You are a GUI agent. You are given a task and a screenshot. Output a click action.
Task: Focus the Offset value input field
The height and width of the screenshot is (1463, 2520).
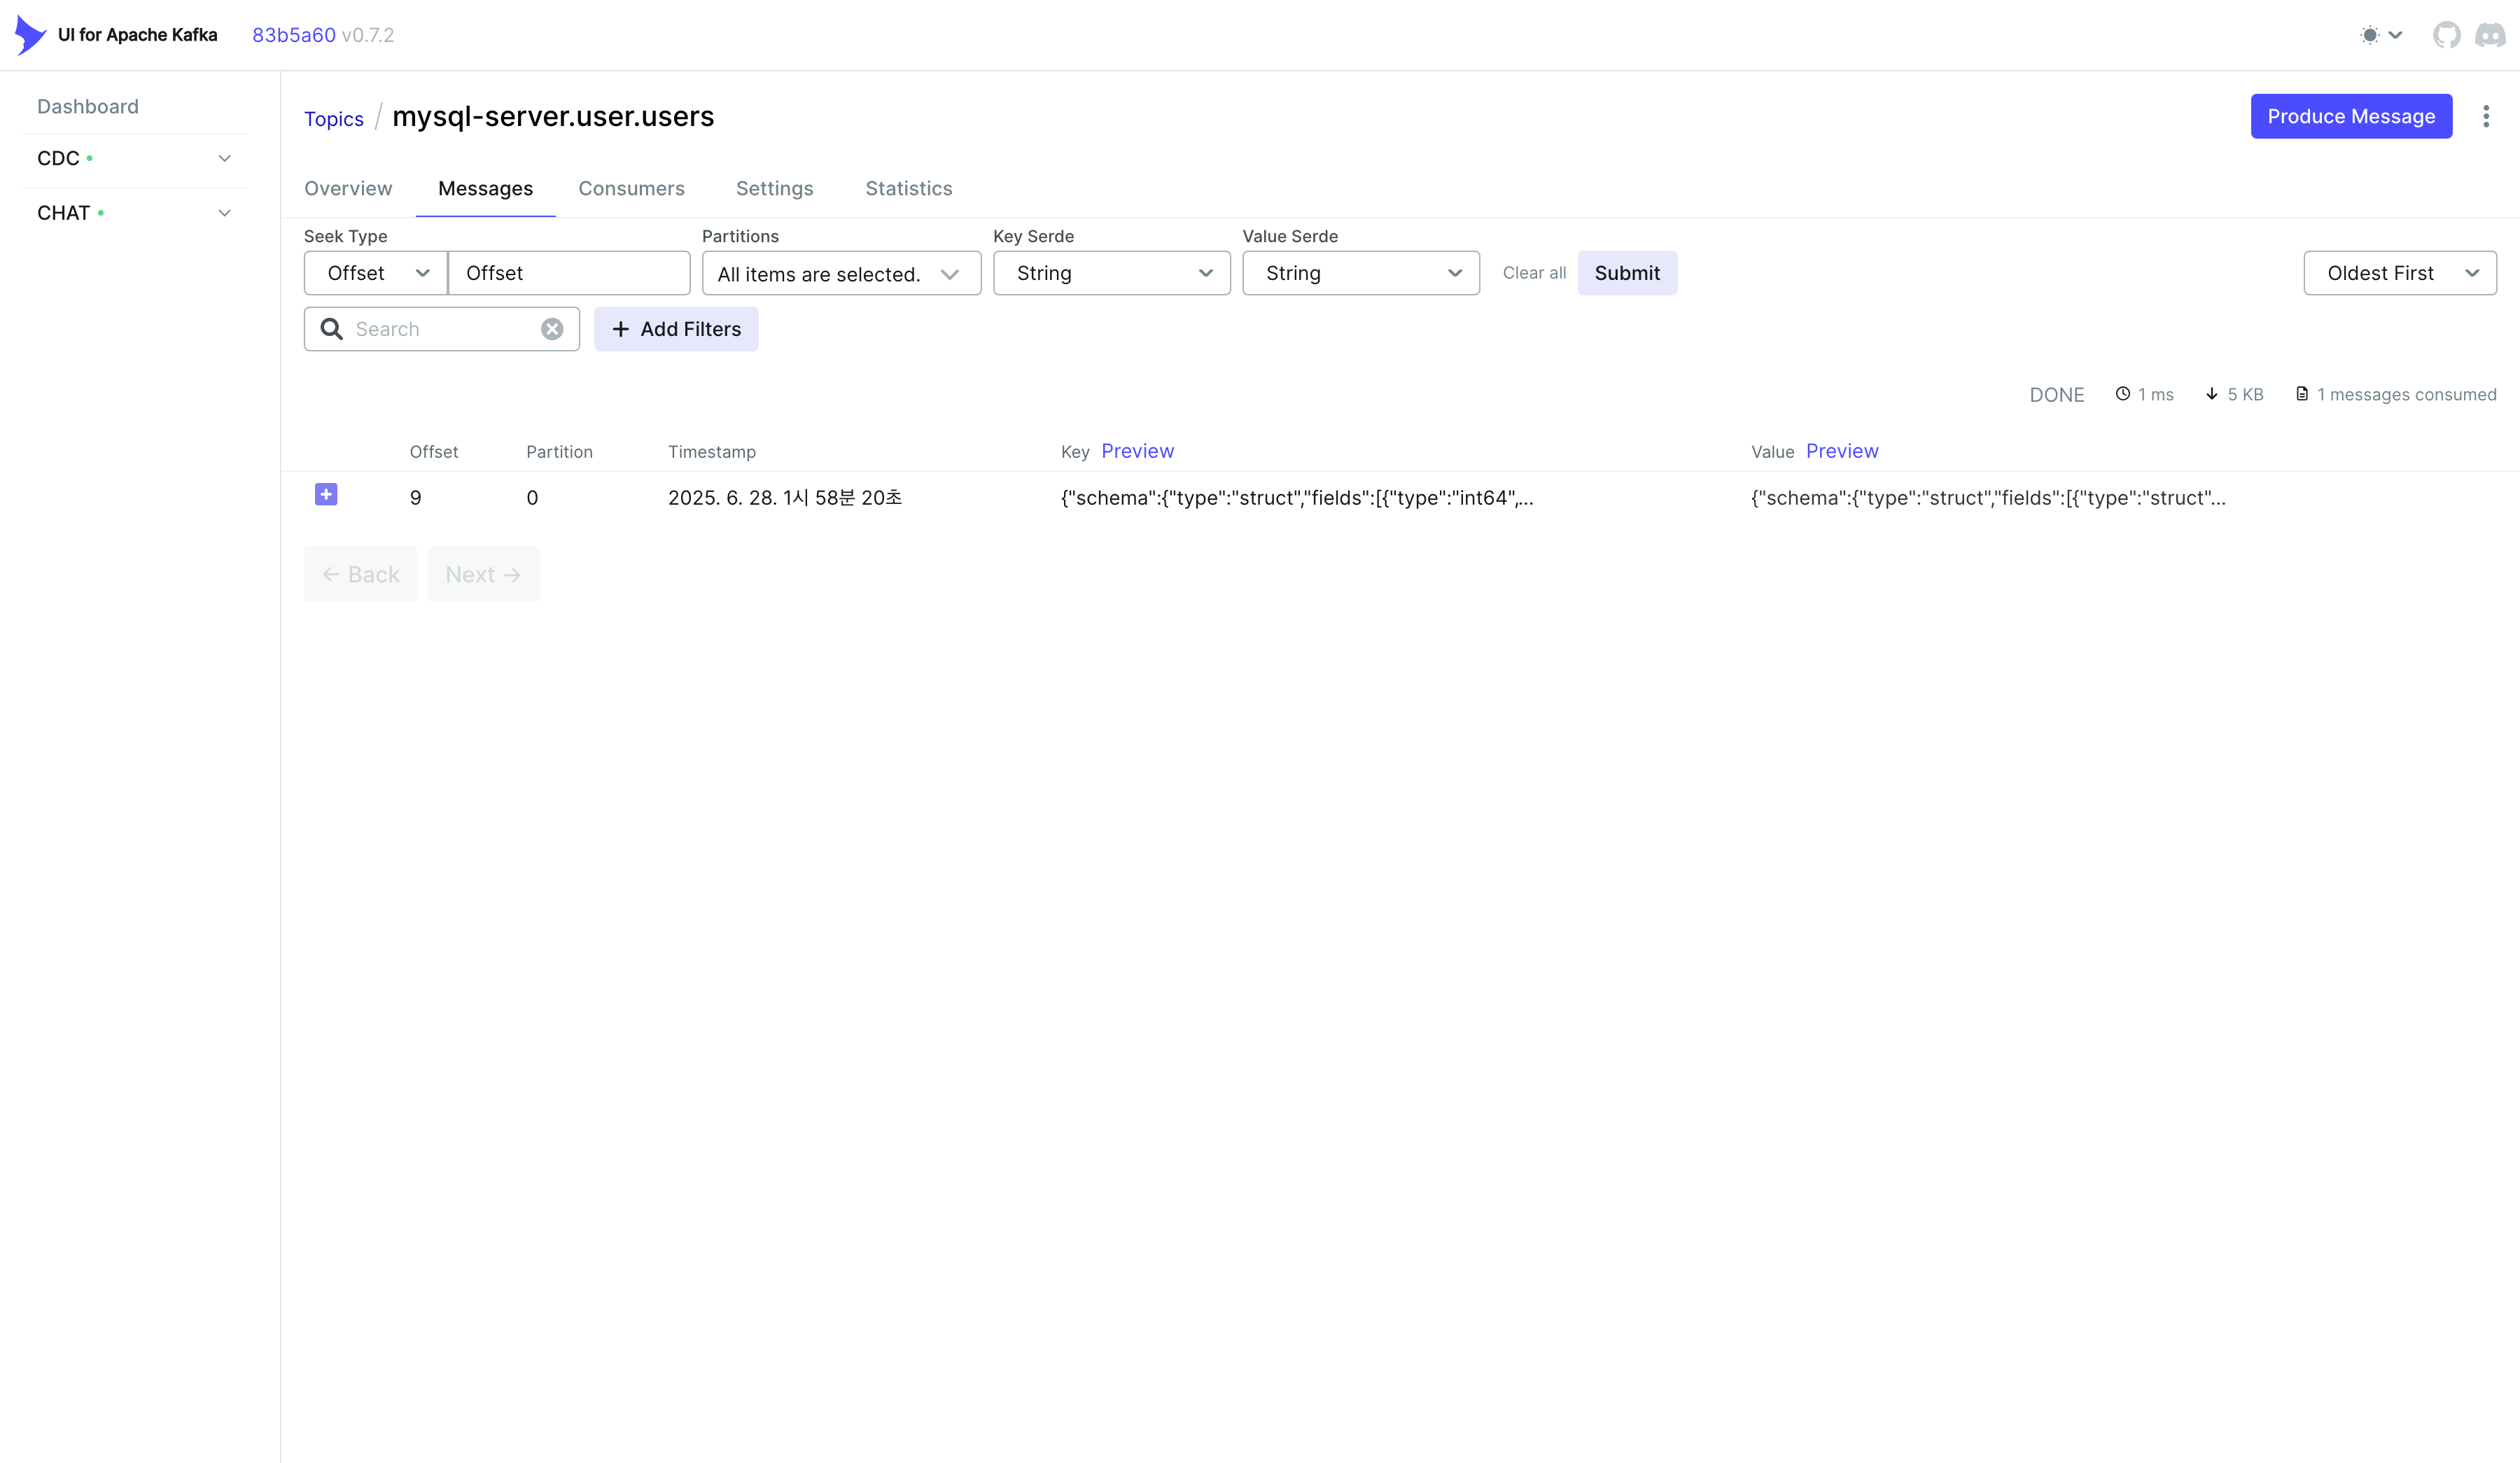(x=569, y=273)
